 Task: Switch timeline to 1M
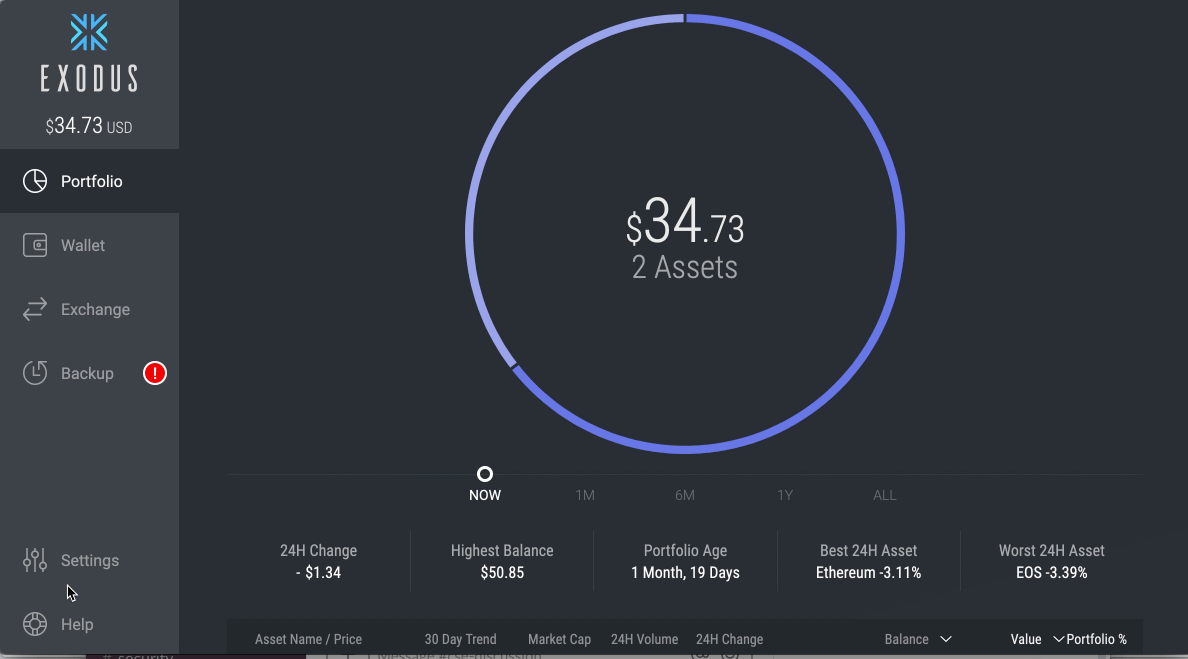585,495
